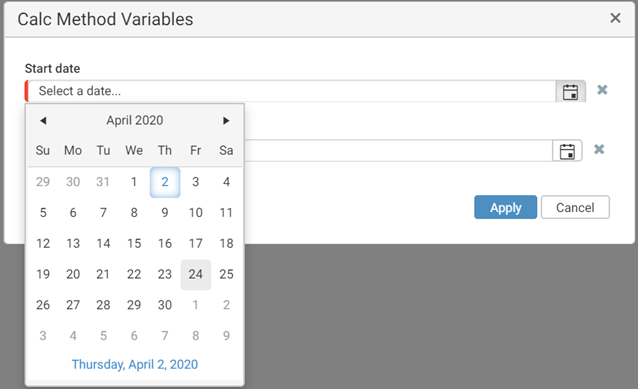Screen dimensions: 638x389
Task: Click the Thursday, April 2, 2020 today link
Action: click(135, 364)
